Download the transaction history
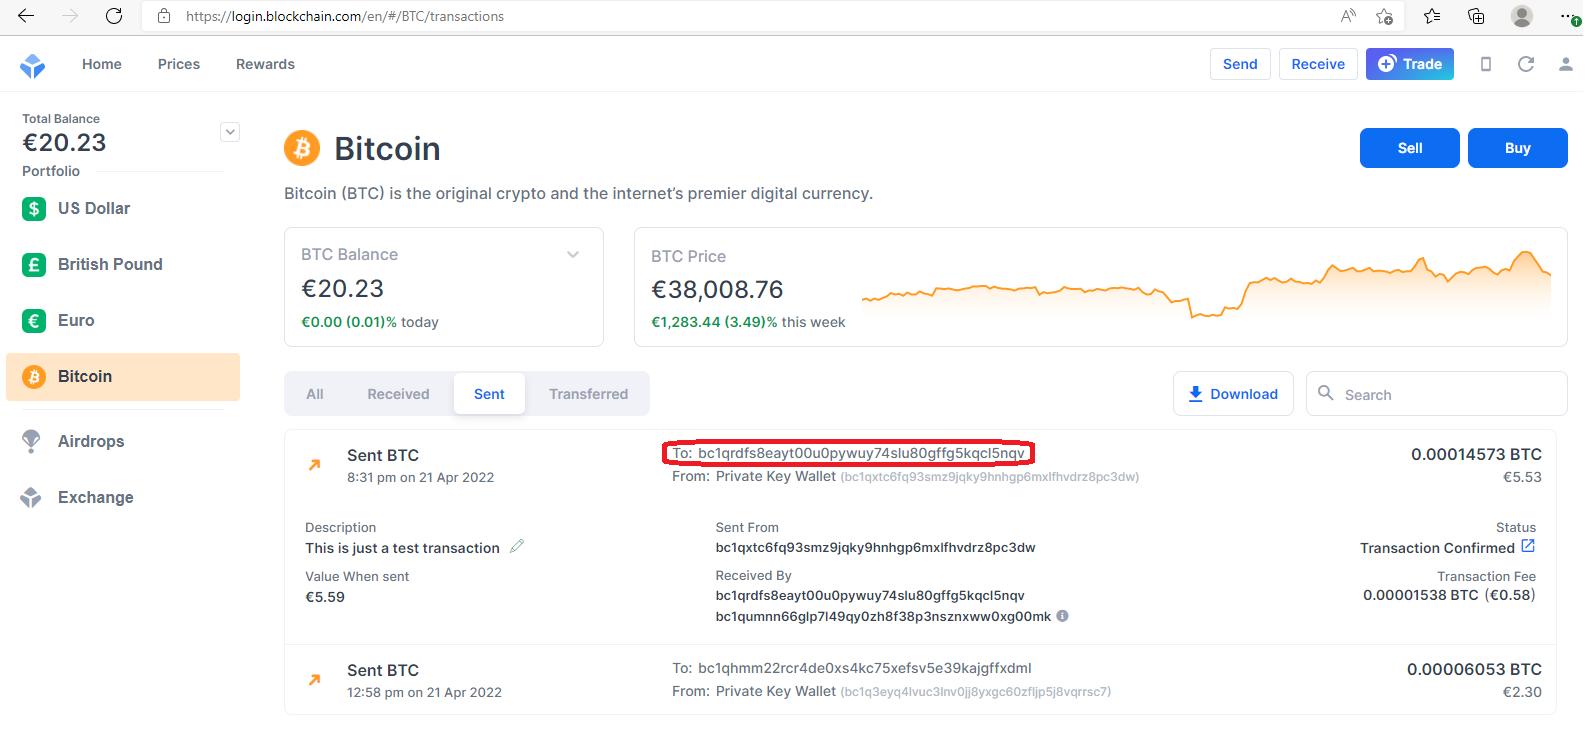The width and height of the screenshot is (1589, 744). (1233, 394)
